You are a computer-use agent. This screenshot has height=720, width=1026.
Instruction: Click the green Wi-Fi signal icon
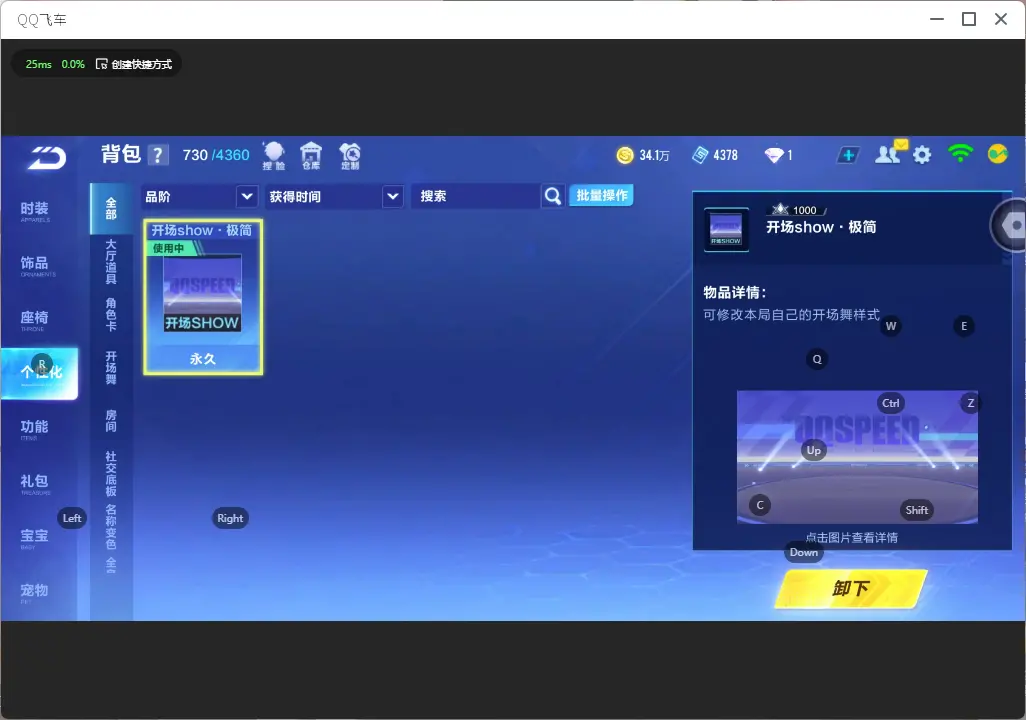[960, 154]
